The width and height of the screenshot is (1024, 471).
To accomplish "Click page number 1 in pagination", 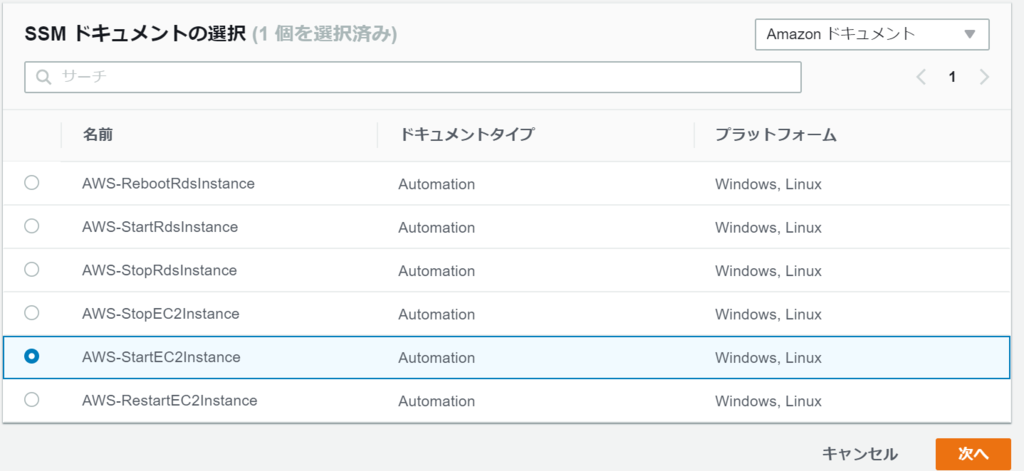I will coord(952,77).
